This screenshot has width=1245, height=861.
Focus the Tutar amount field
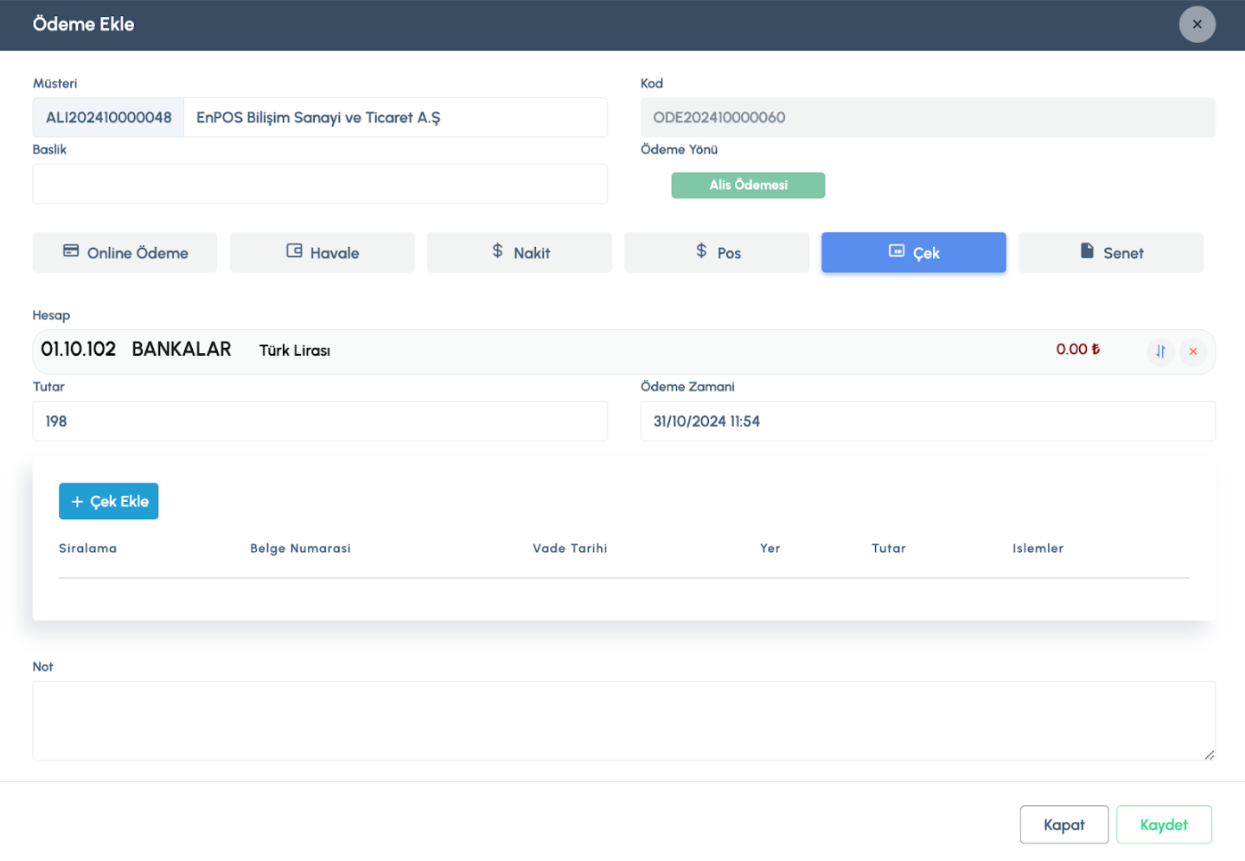click(320, 421)
